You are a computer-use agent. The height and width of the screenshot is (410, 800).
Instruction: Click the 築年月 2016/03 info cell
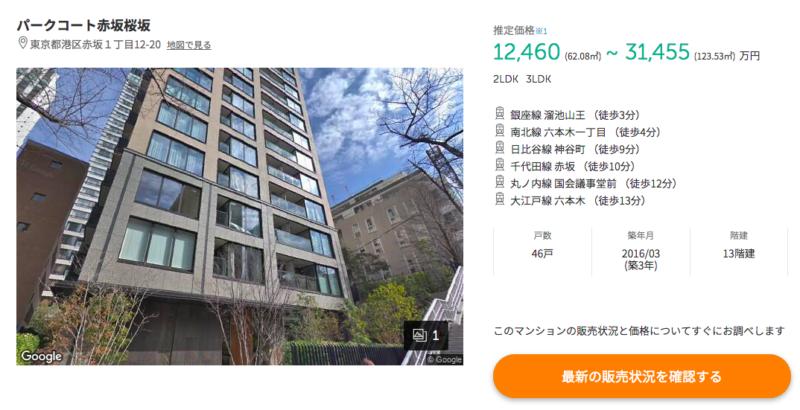tap(641, 251)
